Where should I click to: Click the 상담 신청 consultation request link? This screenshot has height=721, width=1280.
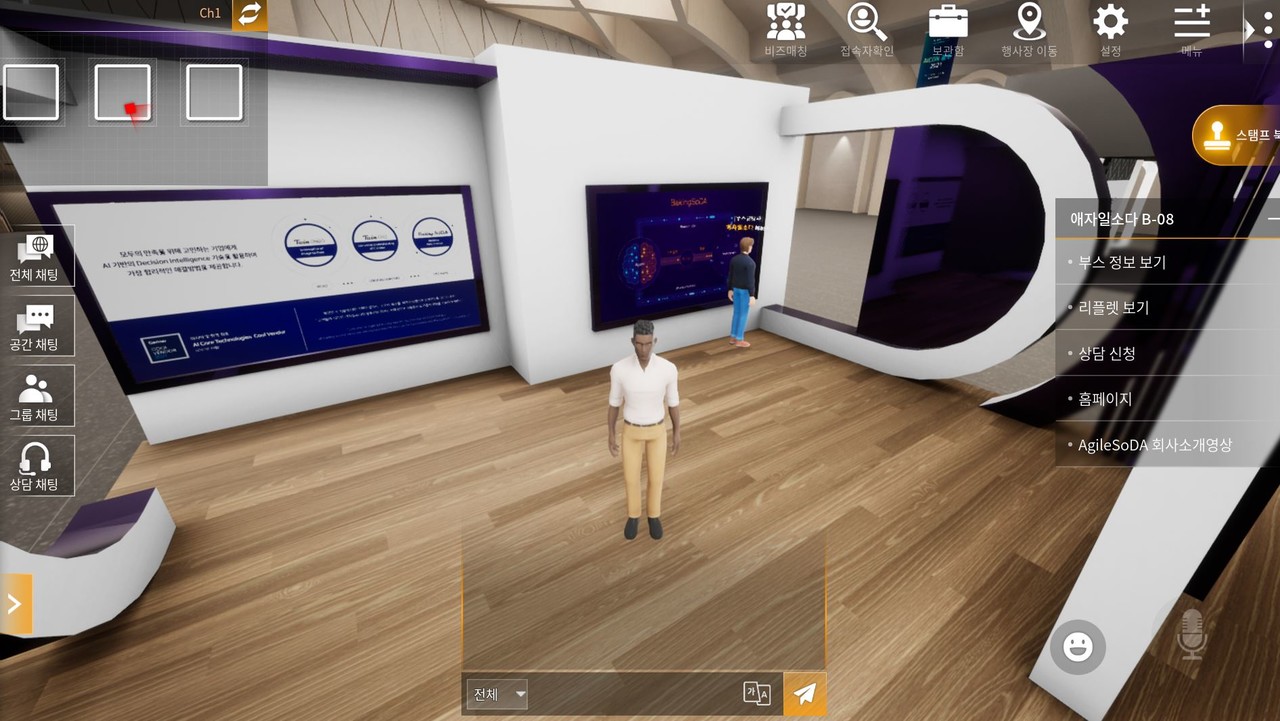point(1106,354)
